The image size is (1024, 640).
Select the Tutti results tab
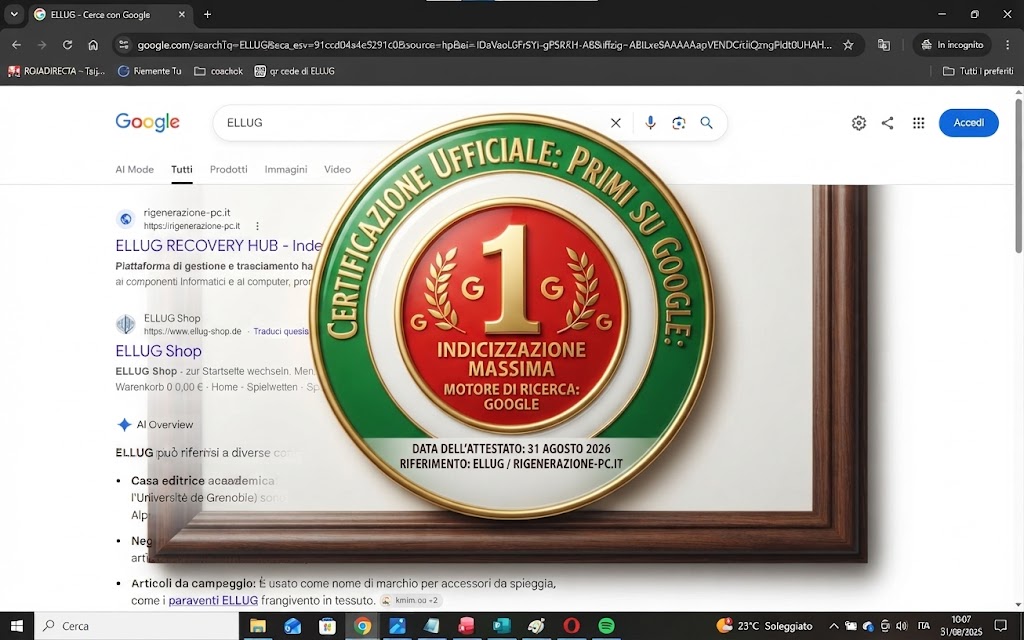coord(182,169)
